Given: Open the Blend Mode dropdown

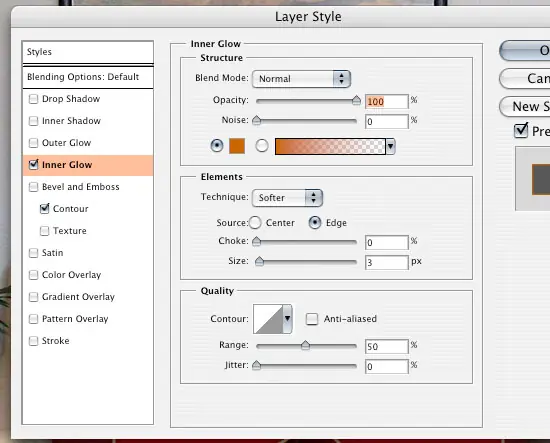Looking at the screenshot, I should coord(301,79).
